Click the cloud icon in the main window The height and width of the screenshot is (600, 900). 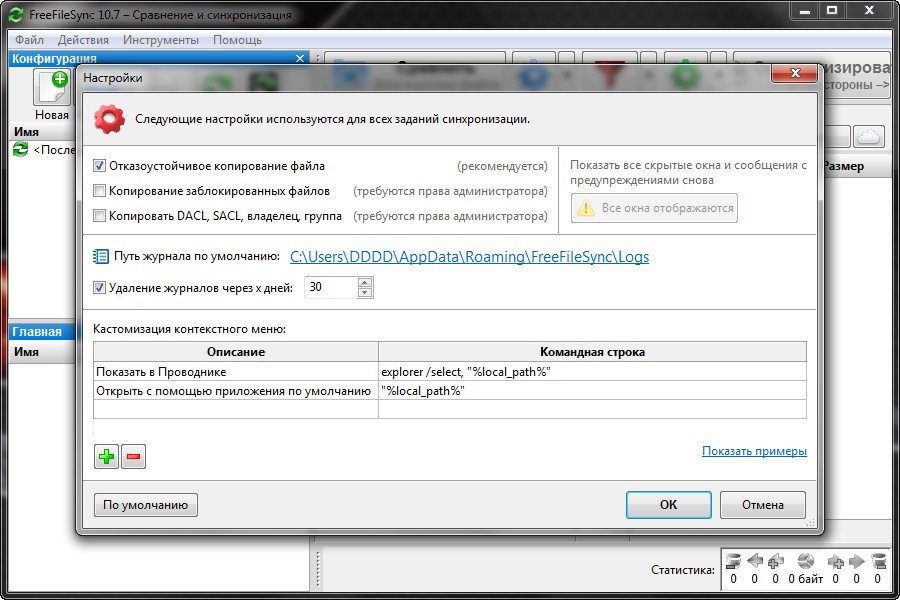pyautogui.click(x=869, y=137)
